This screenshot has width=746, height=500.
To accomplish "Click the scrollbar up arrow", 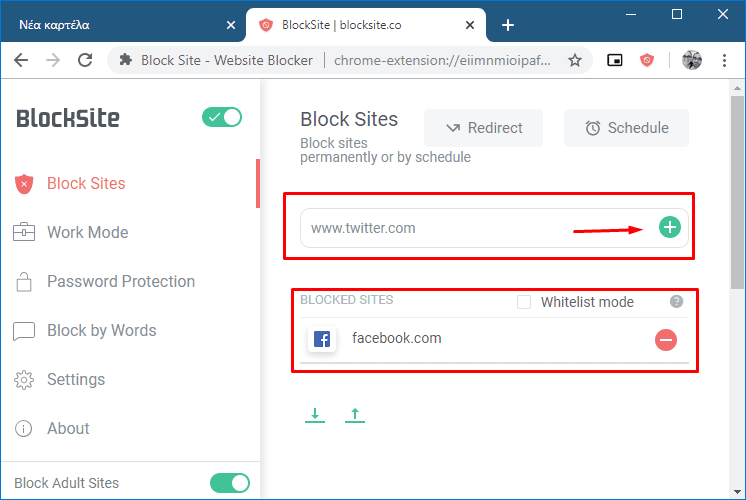I will (x=737, y=88).
